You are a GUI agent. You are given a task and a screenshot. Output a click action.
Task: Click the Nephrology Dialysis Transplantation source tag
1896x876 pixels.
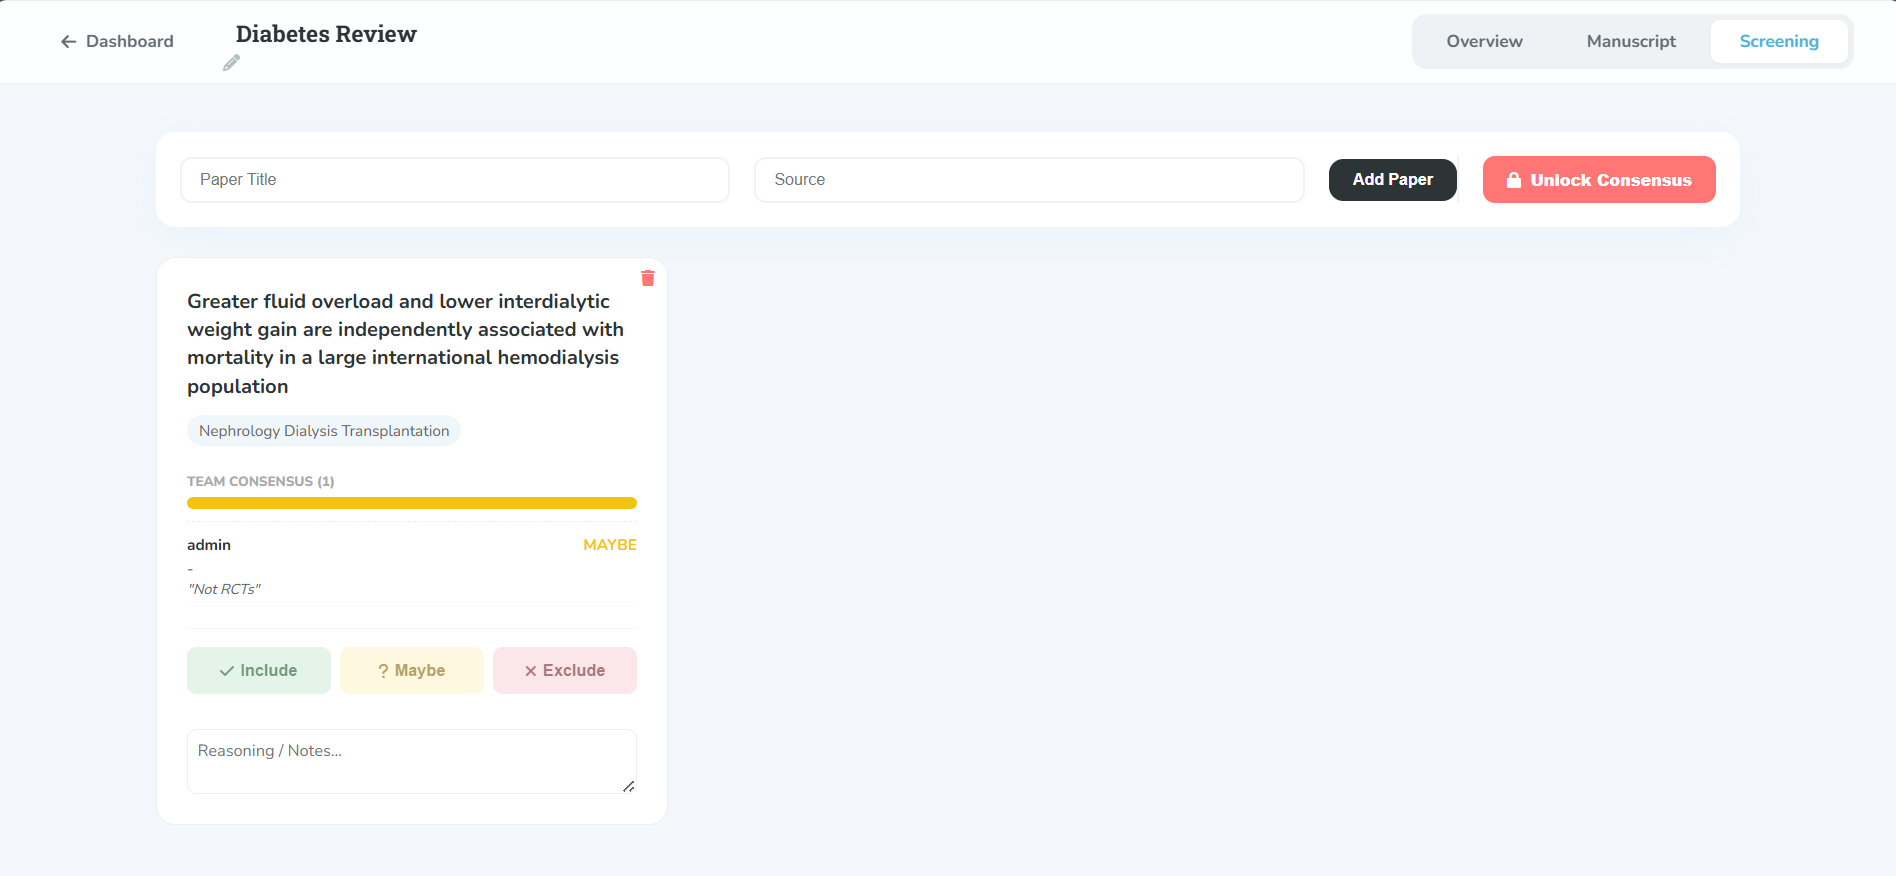coord(324,431)
